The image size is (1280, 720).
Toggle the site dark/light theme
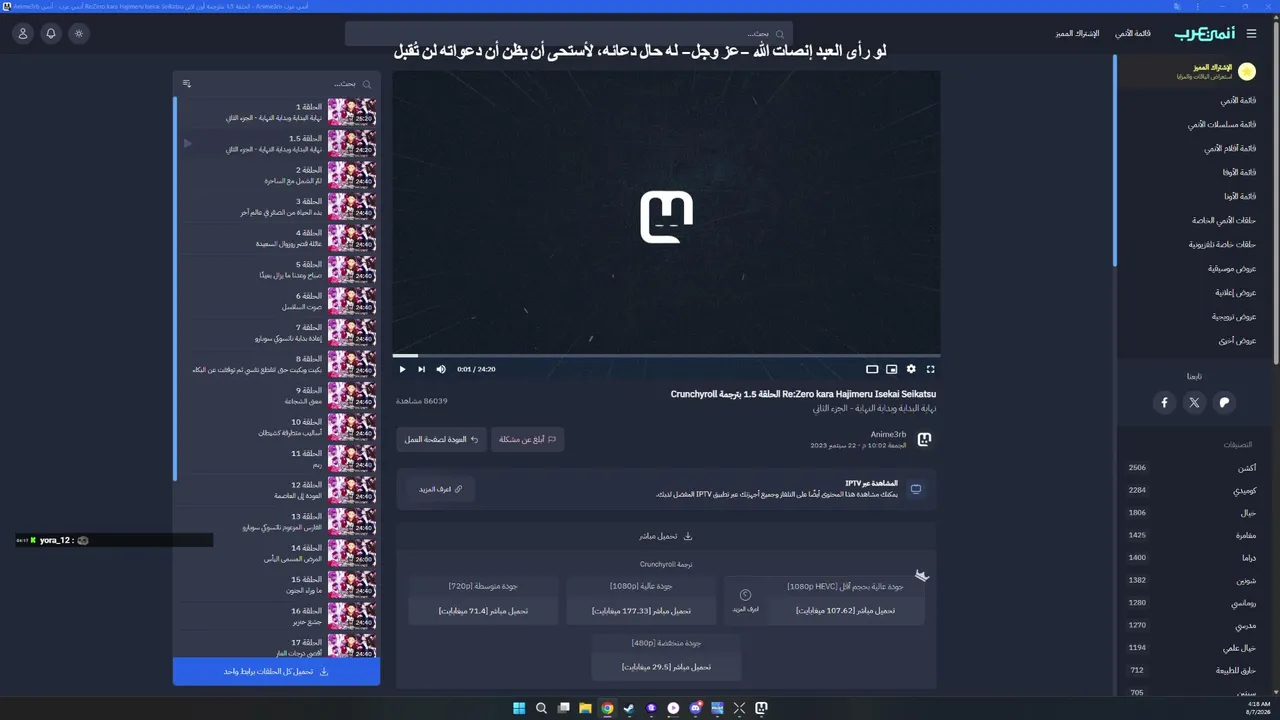click(x=79, y=33)
